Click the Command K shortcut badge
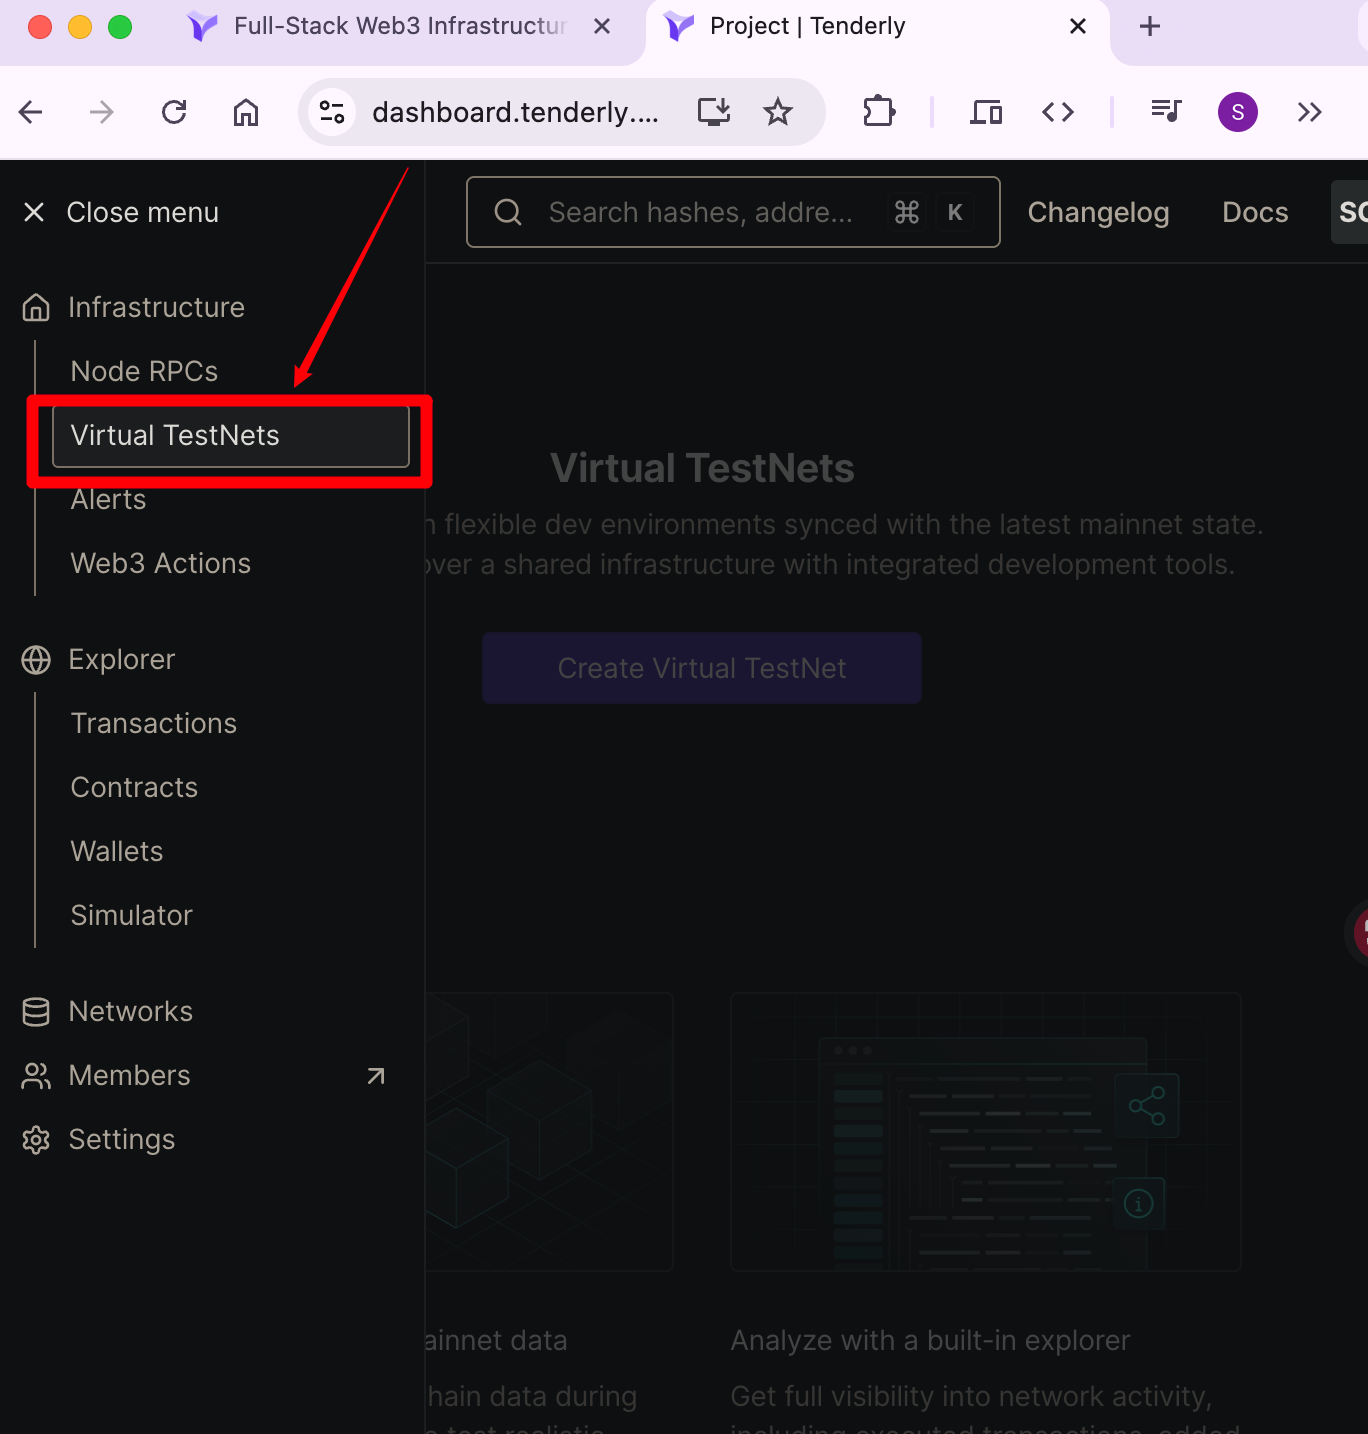Screen dimensions: 1368x1434 (x=931, y=212)
